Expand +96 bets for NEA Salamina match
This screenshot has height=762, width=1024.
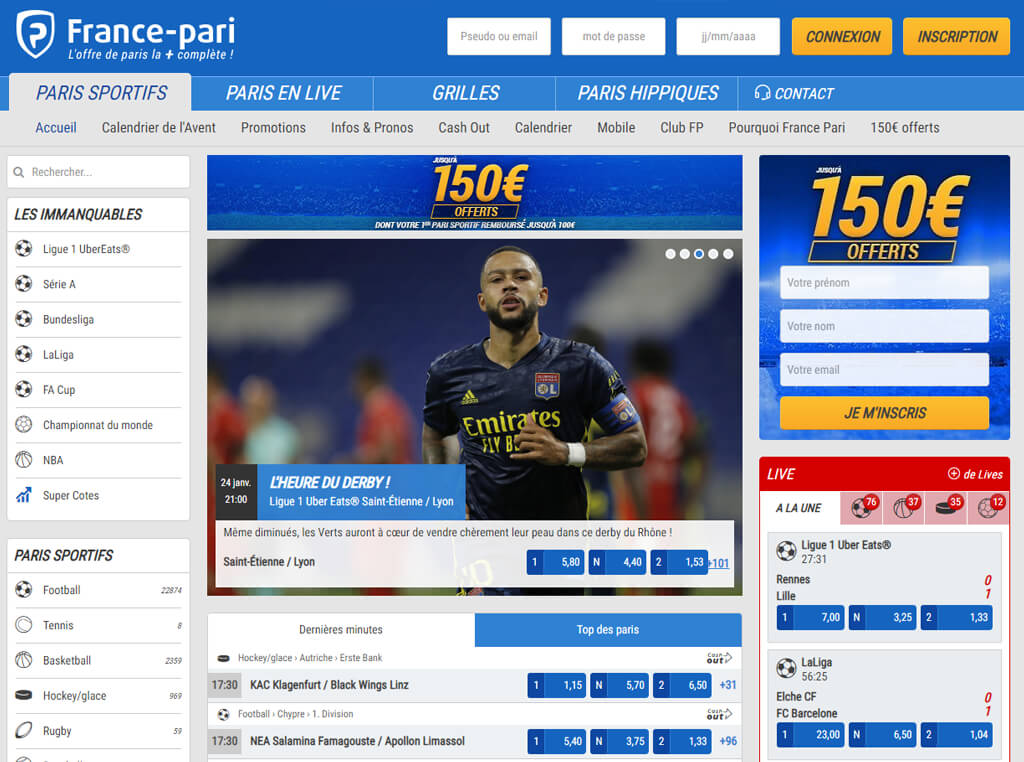tap(728, 741)
